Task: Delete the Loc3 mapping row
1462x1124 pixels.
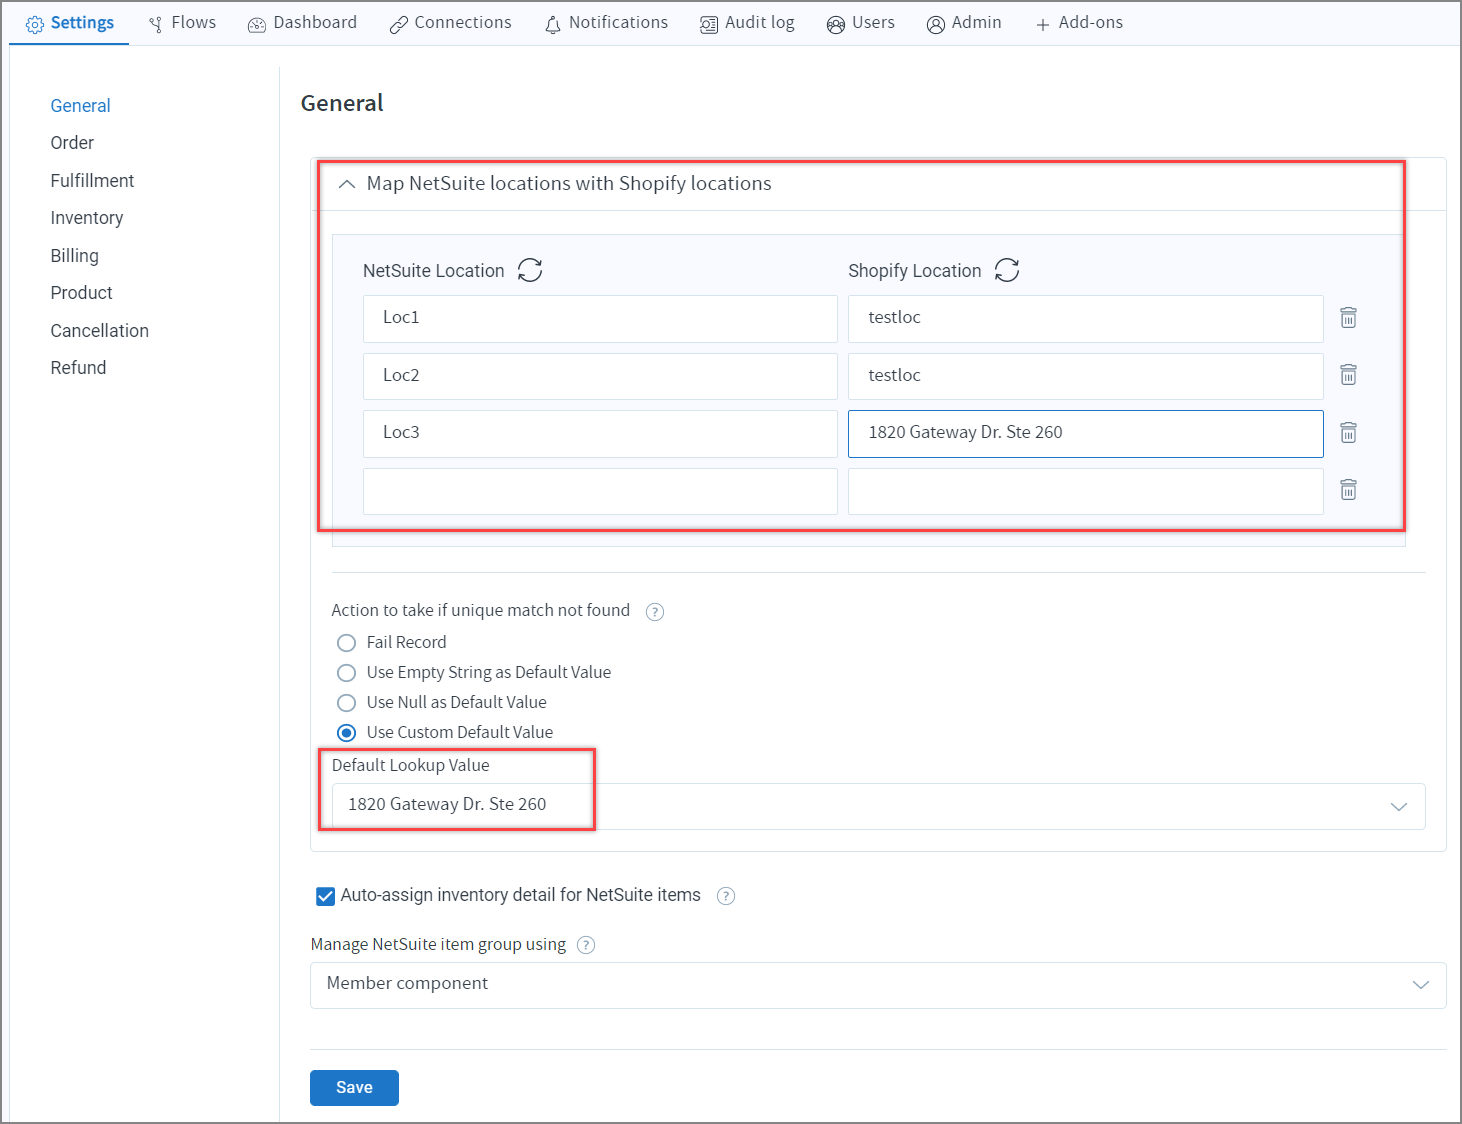Action: (1349, 432)
